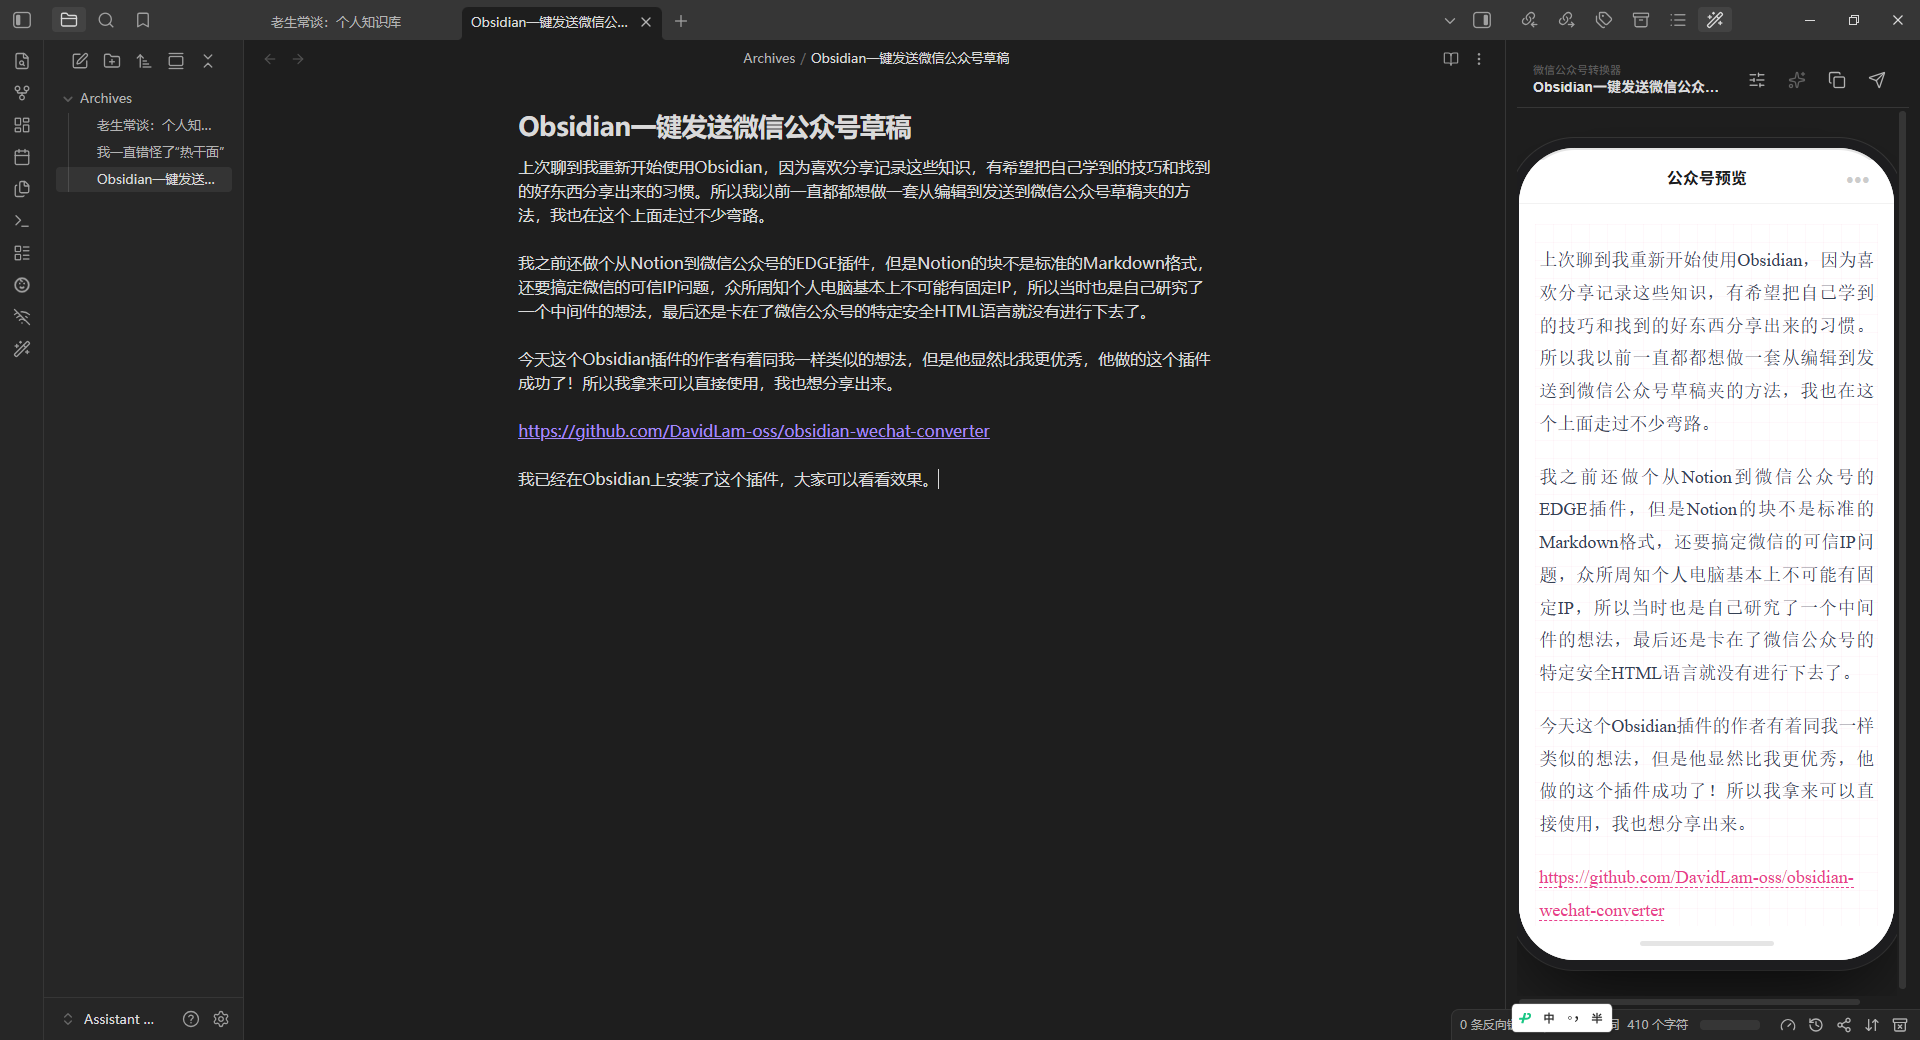This screenshot has height=1040, width=1920.
Task: Open the search pane magnifier icon
Action: 106,20
